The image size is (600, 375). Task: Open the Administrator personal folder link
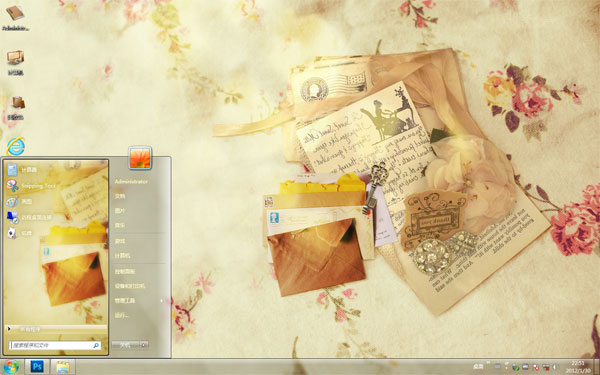(x=131, y=182)
